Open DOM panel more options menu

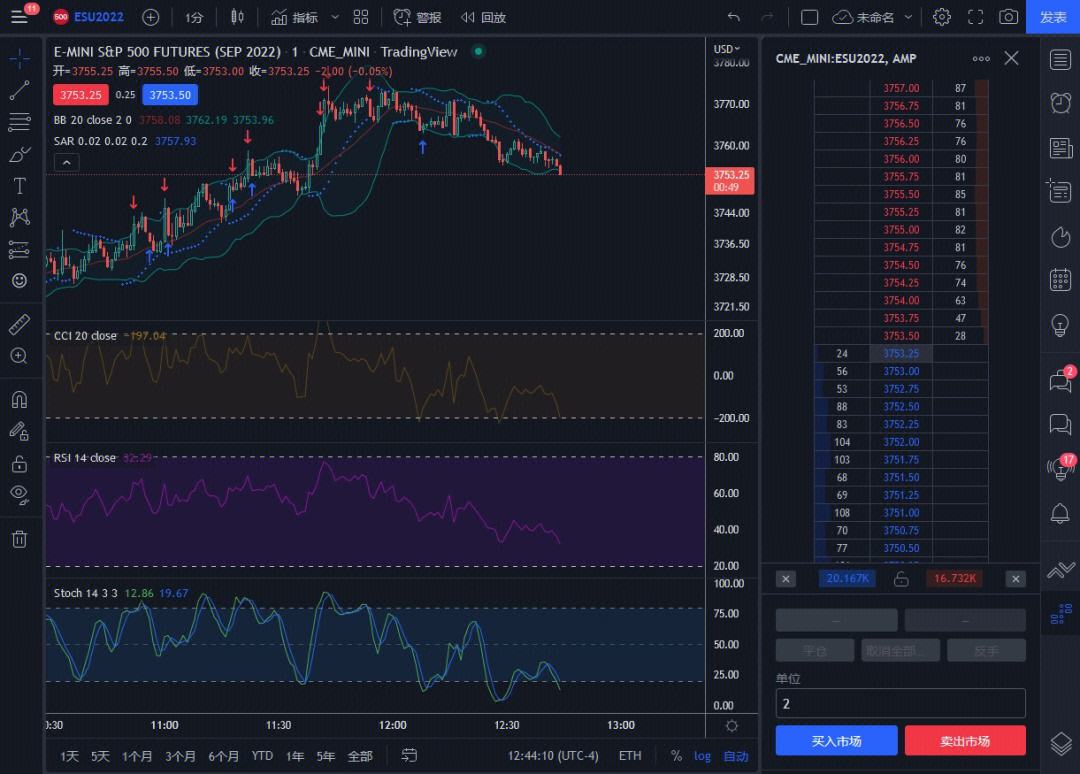[x=981, y=59]
